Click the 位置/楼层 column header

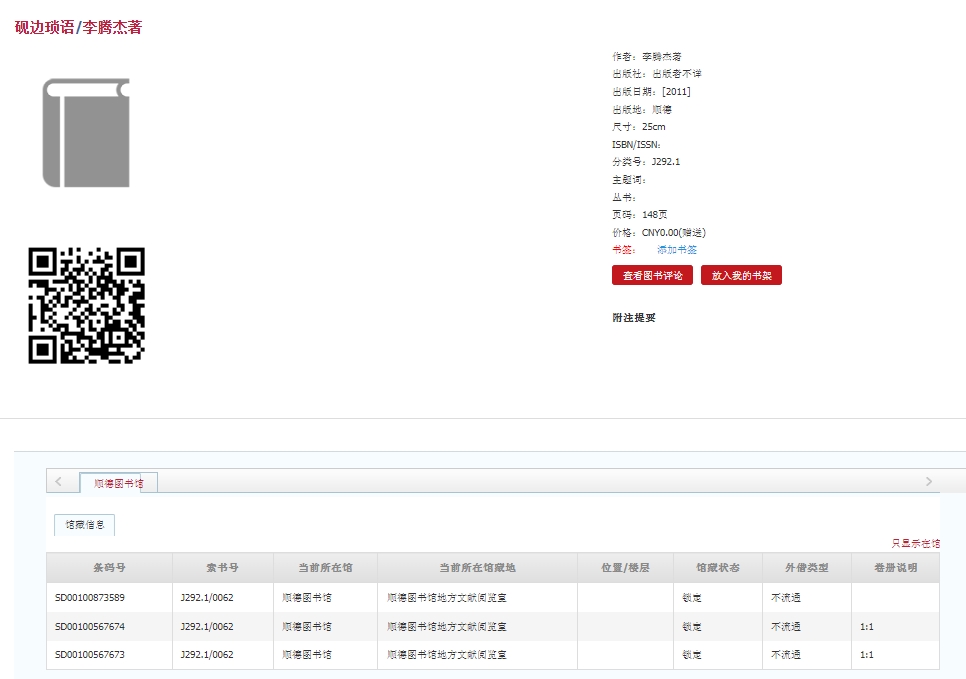[x=625, y=567]
